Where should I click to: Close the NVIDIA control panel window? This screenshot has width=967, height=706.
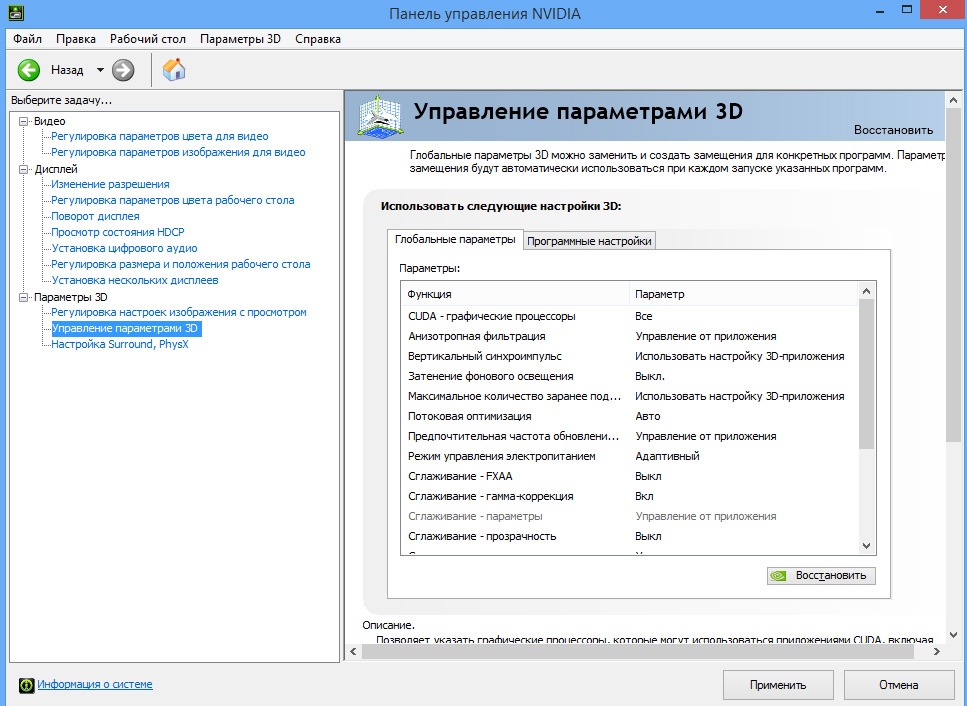(x=943, y=9)
